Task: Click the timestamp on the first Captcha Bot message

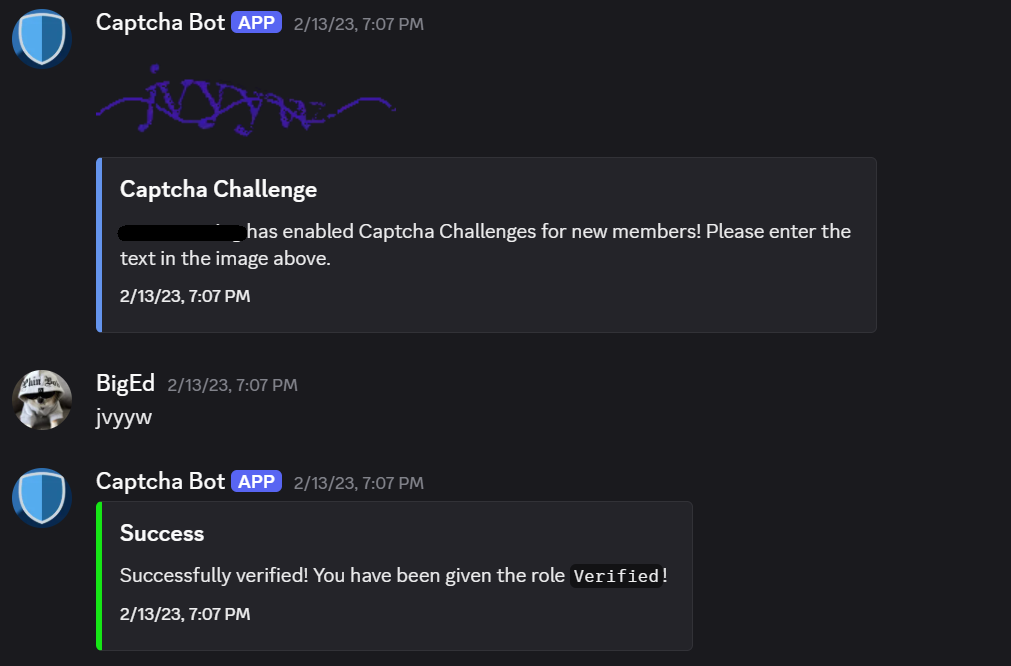Action: [x=358, y=24]
